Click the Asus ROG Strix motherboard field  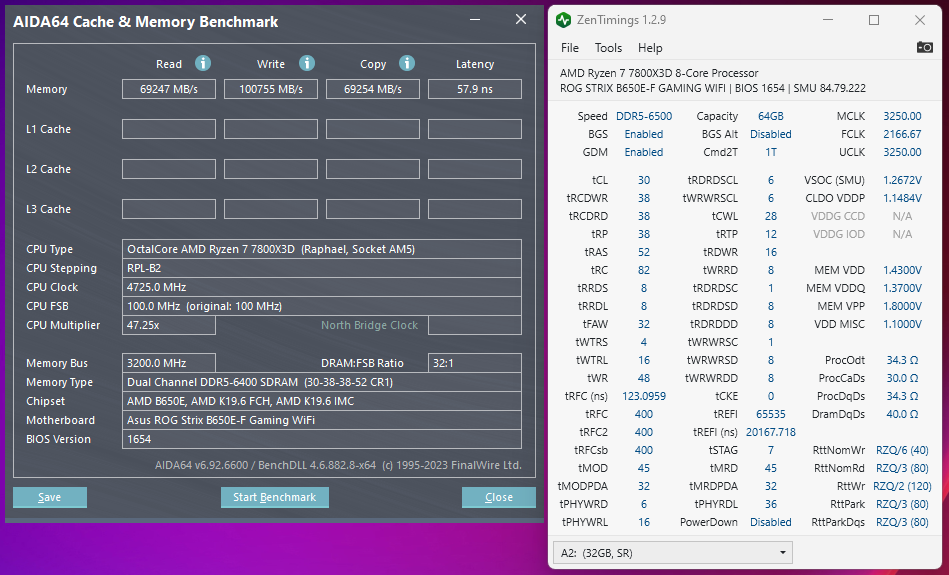(x=321, y=420)
